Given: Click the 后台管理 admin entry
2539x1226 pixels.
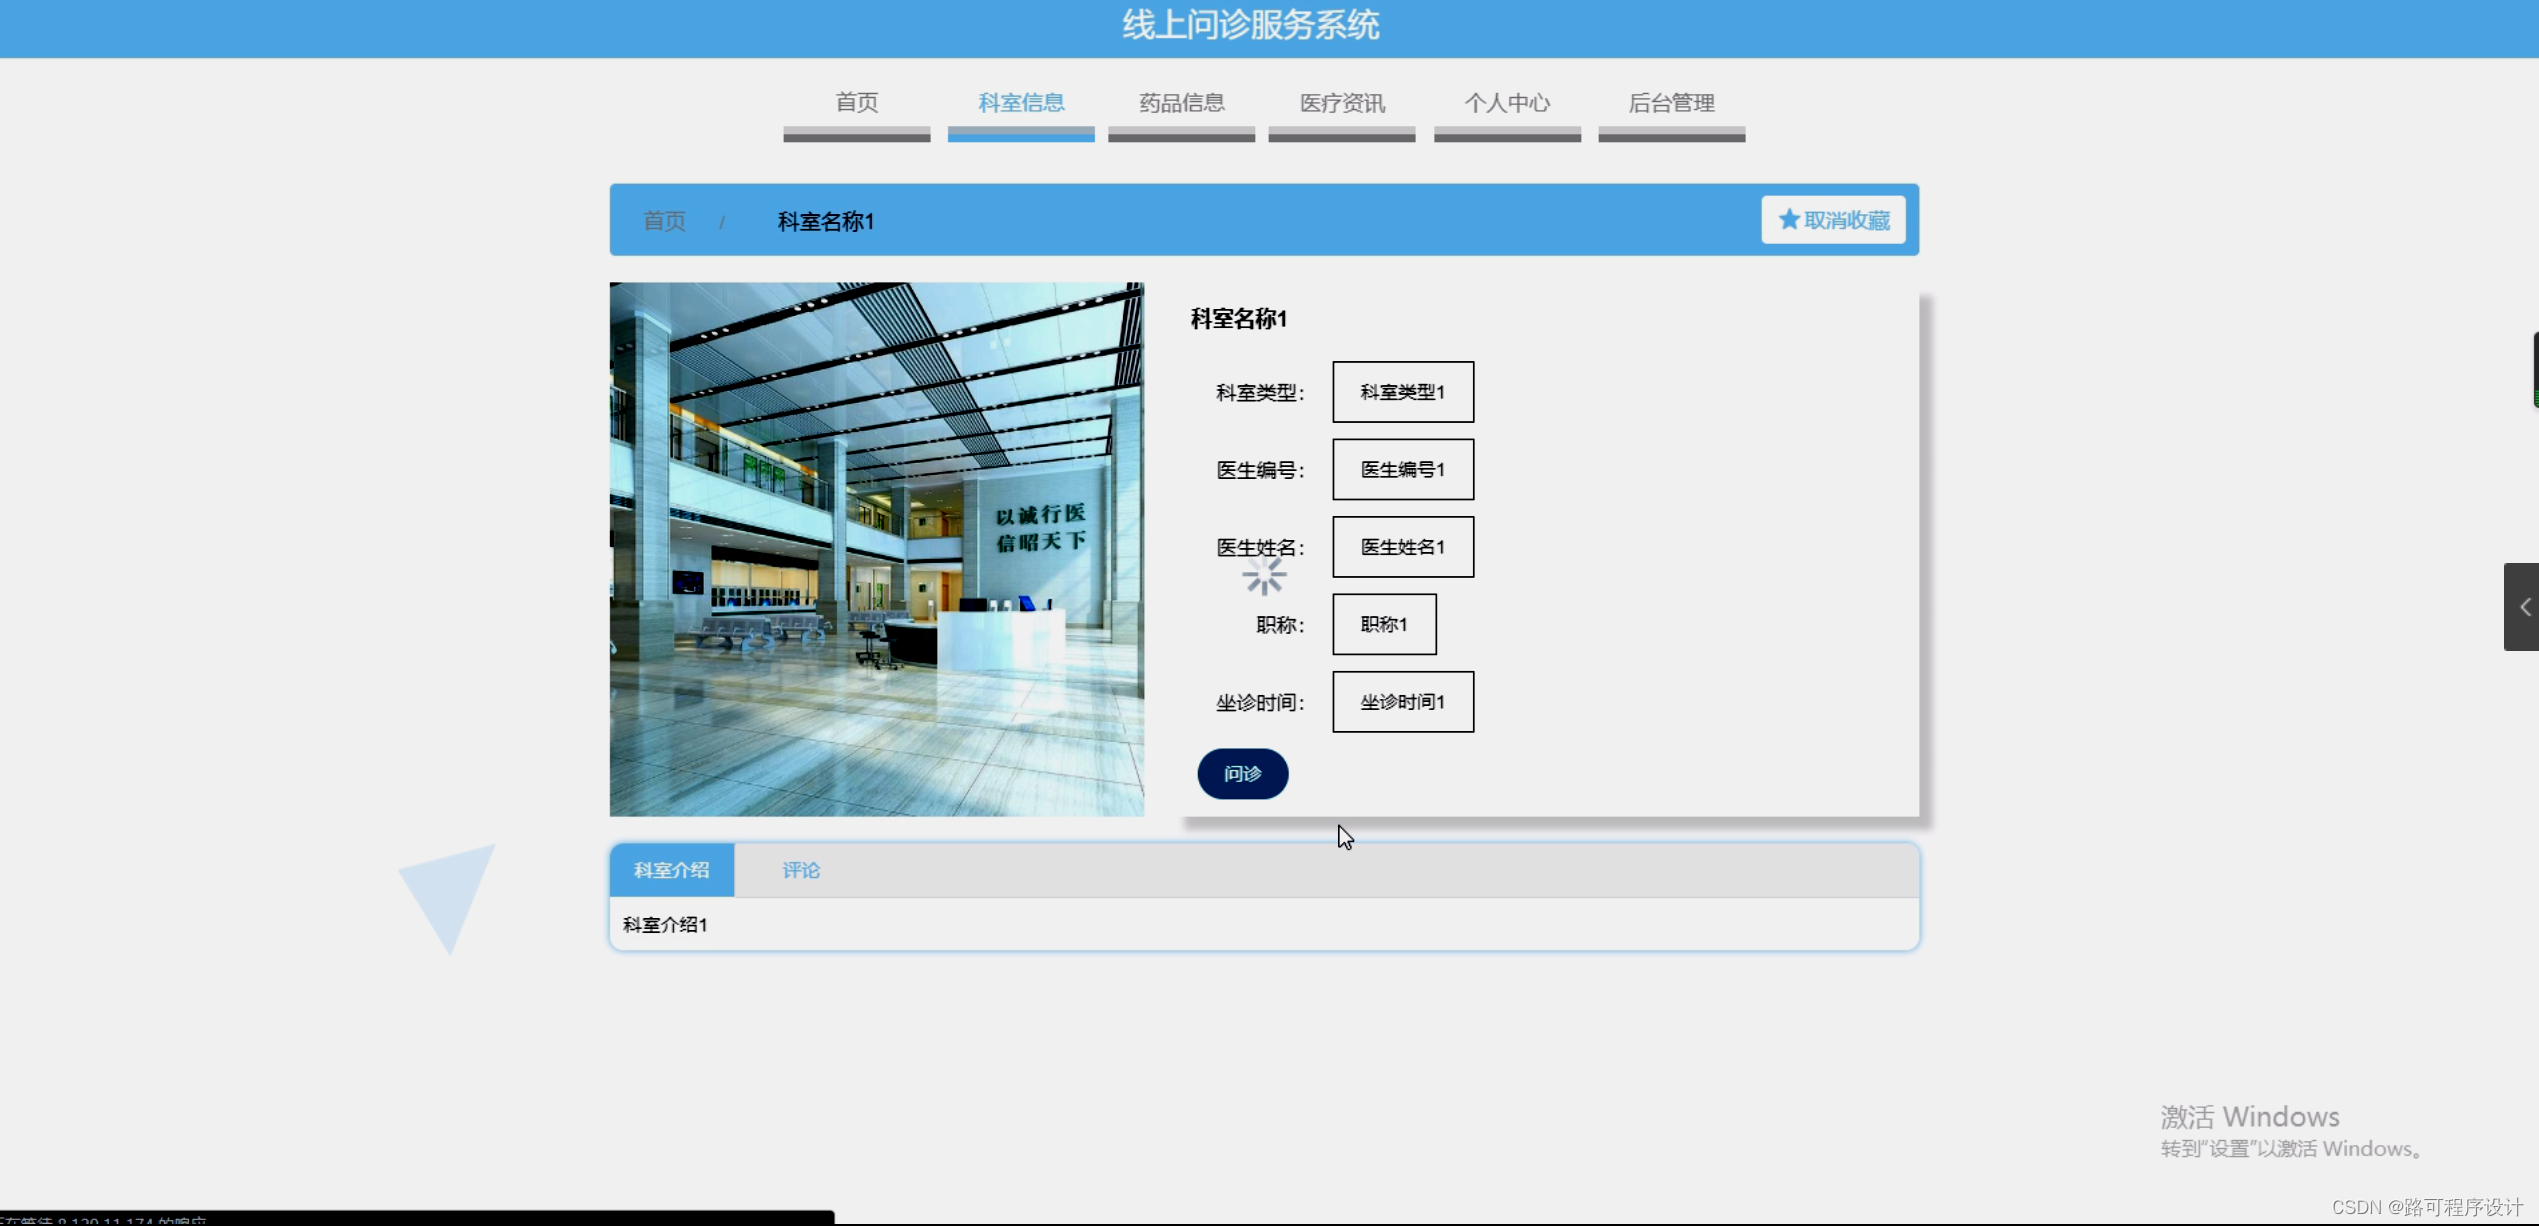Looking at the screenshot, I should coord(1671,102).
